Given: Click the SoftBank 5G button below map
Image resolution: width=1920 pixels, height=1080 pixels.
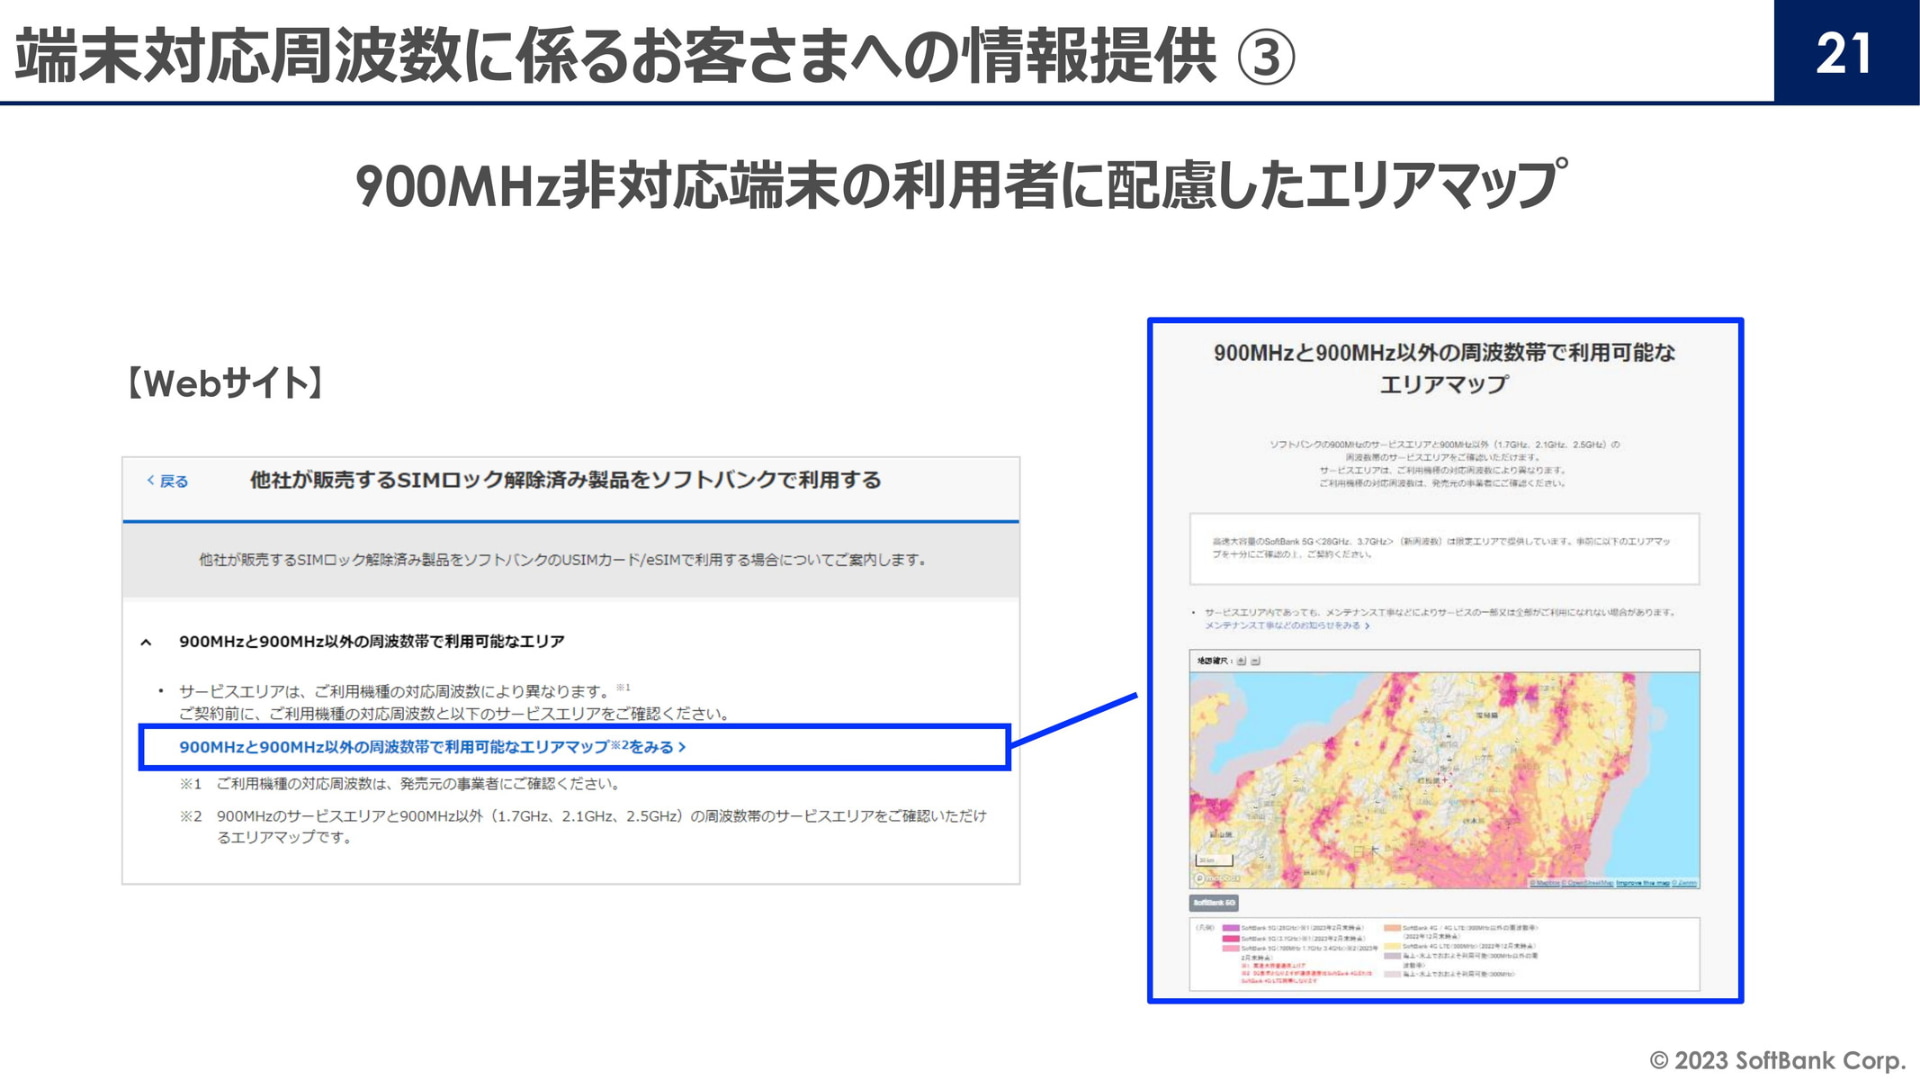Looking at the screenshot, I should click(x=1214, y=903).
